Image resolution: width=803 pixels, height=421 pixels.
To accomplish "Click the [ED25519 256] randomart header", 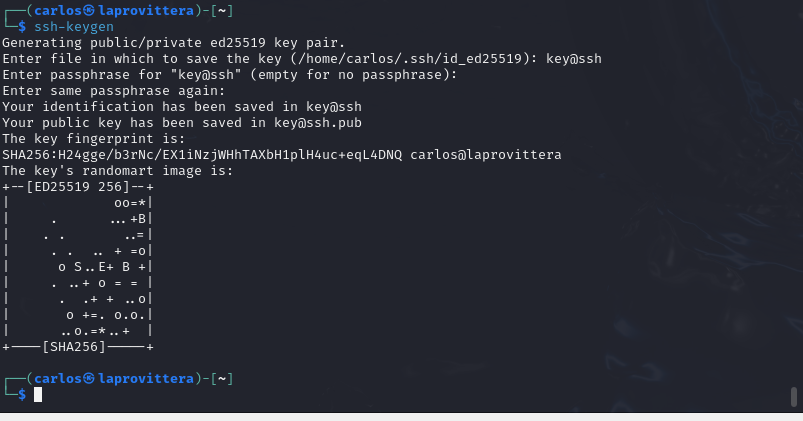I will pos(78,187).
